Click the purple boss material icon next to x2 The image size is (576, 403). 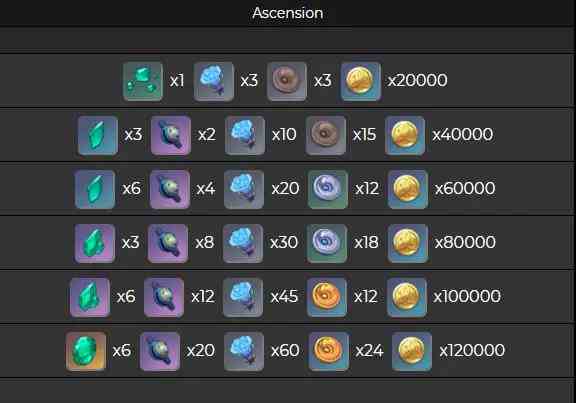[x=171, y=135]
